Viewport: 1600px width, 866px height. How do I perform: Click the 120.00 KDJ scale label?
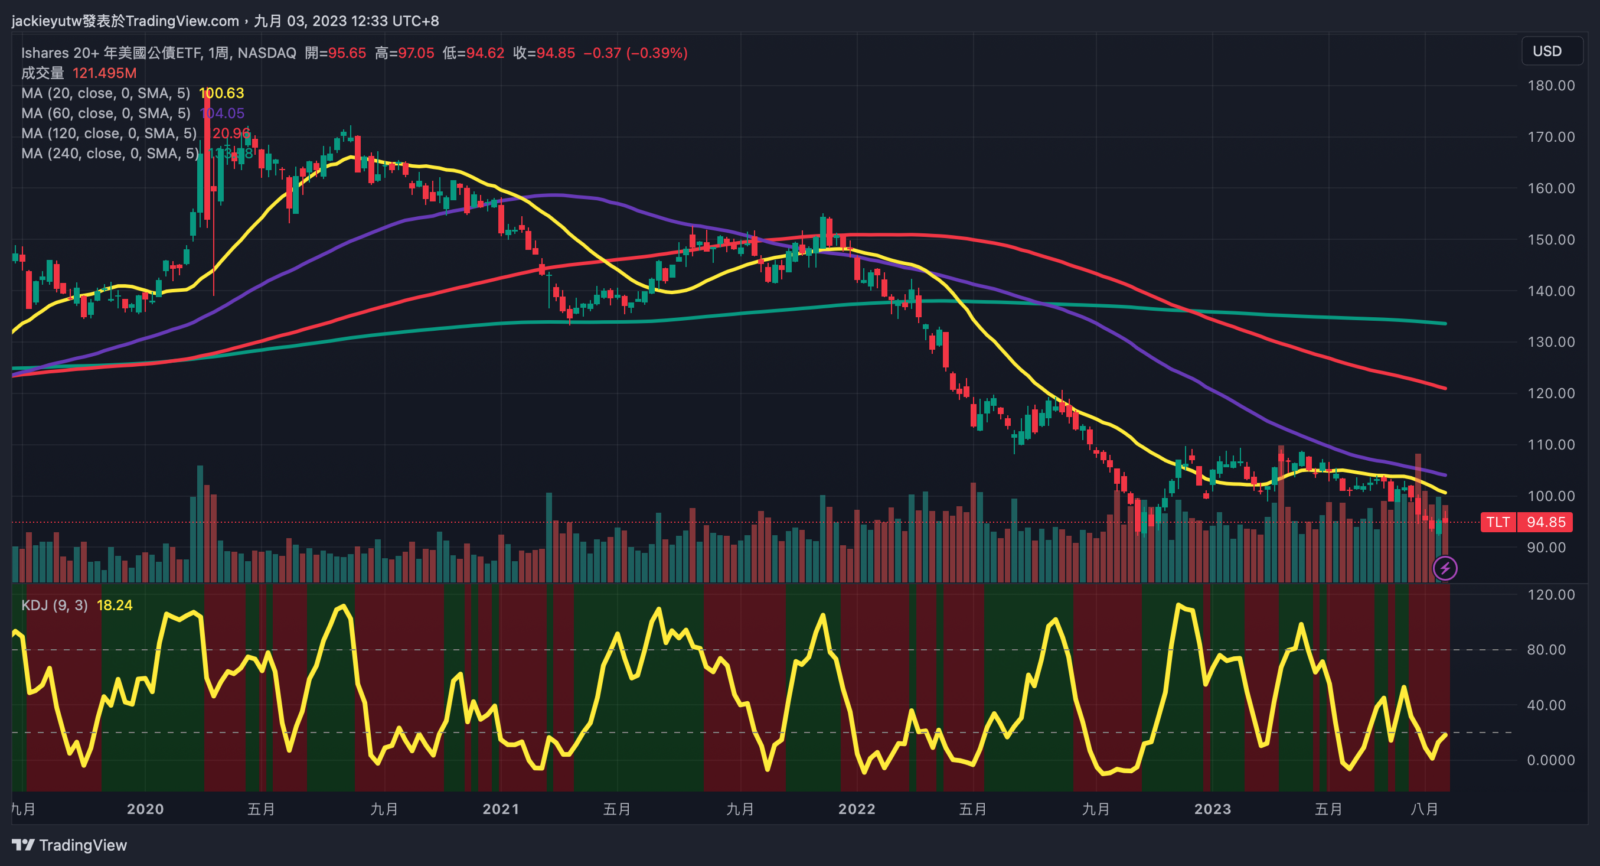click(x=1550, y=594)
